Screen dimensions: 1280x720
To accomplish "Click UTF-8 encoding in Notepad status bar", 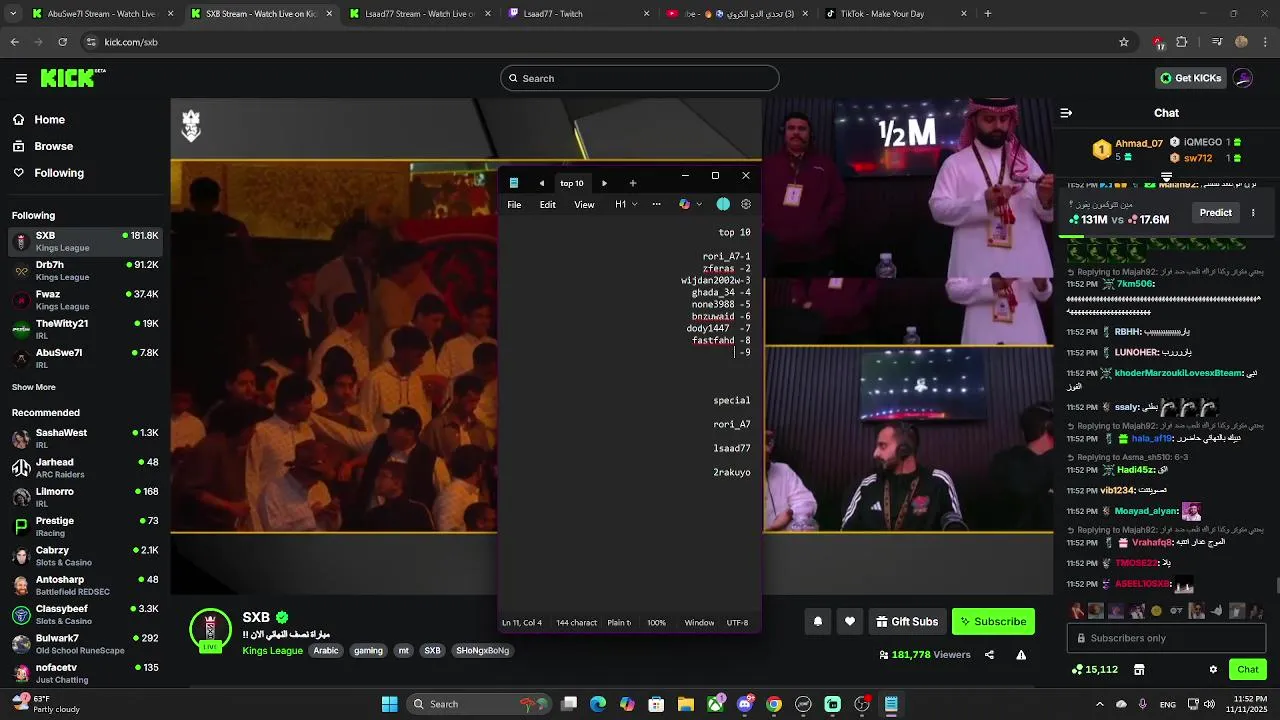I will tap(737, 623).
